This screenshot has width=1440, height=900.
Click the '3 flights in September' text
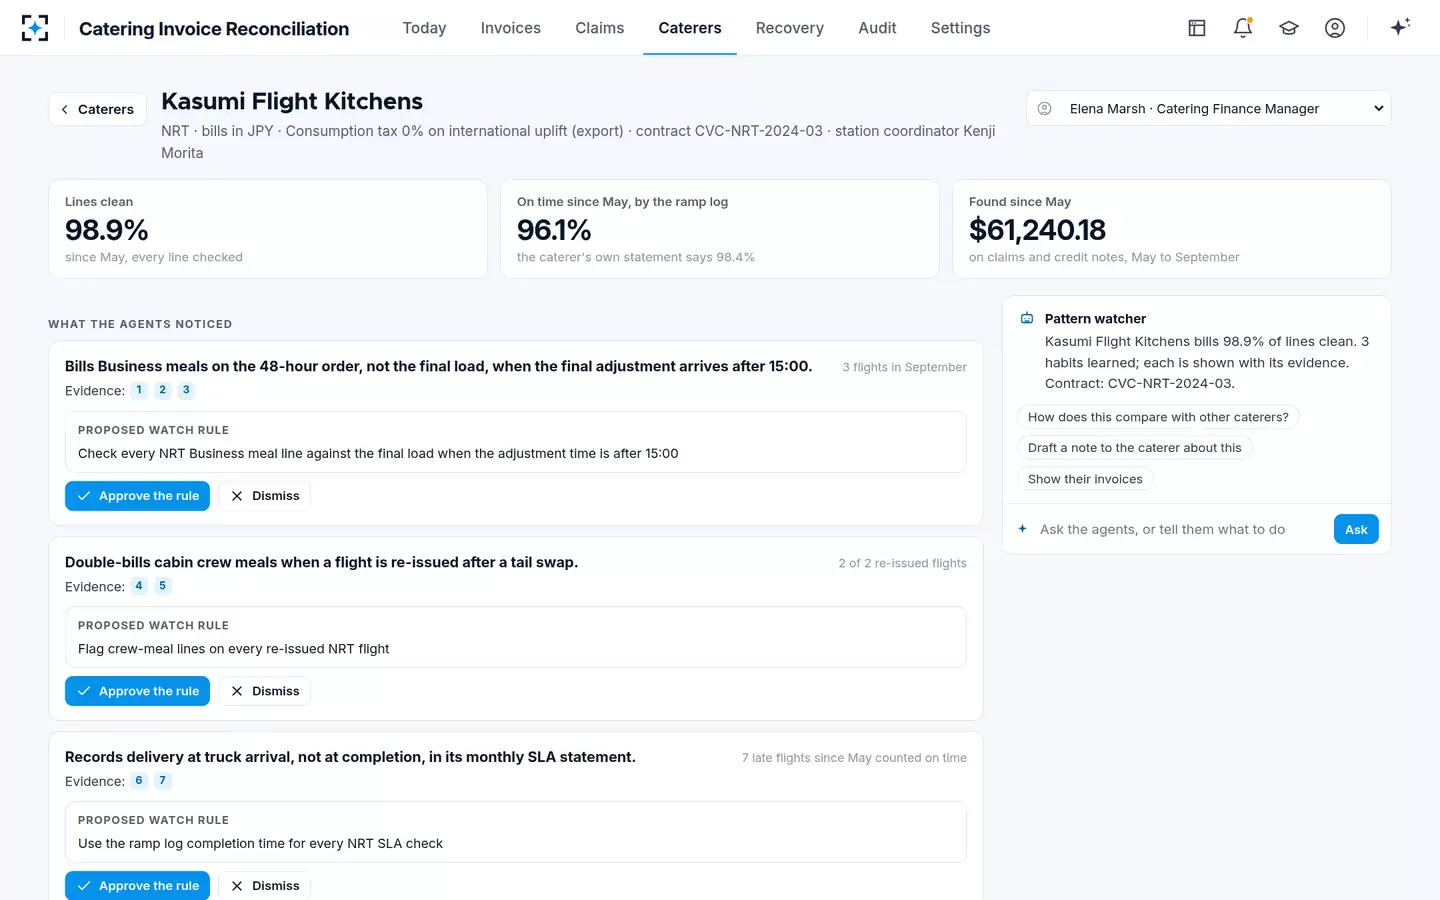[904, 367]
